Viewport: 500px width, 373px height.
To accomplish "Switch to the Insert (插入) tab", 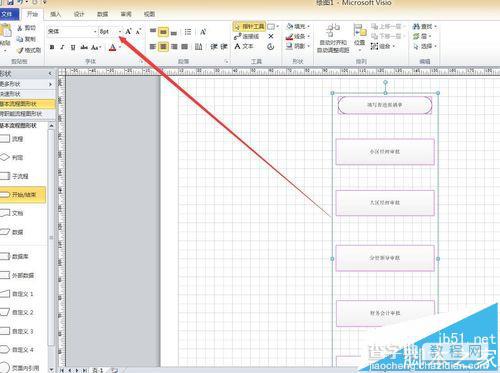I will [55, 14].
